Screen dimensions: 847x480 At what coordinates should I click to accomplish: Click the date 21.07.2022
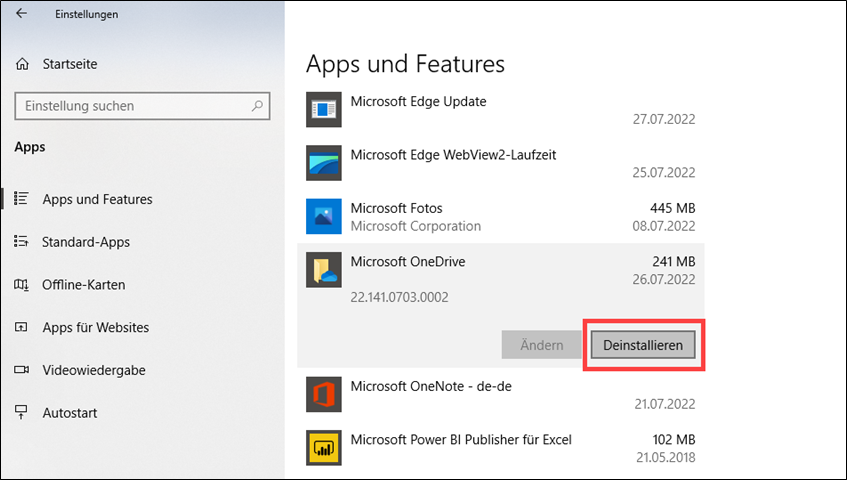[665, 404]
